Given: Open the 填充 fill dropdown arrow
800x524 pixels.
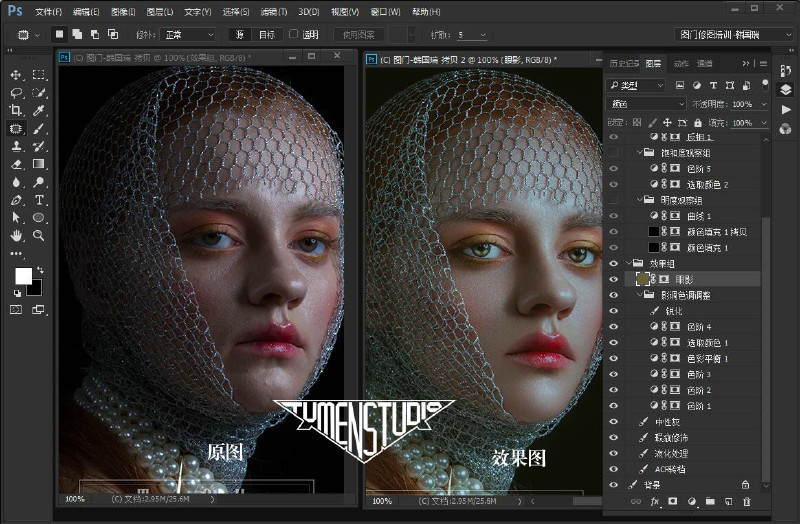Looking at the screenshot, I should (764, 122).
